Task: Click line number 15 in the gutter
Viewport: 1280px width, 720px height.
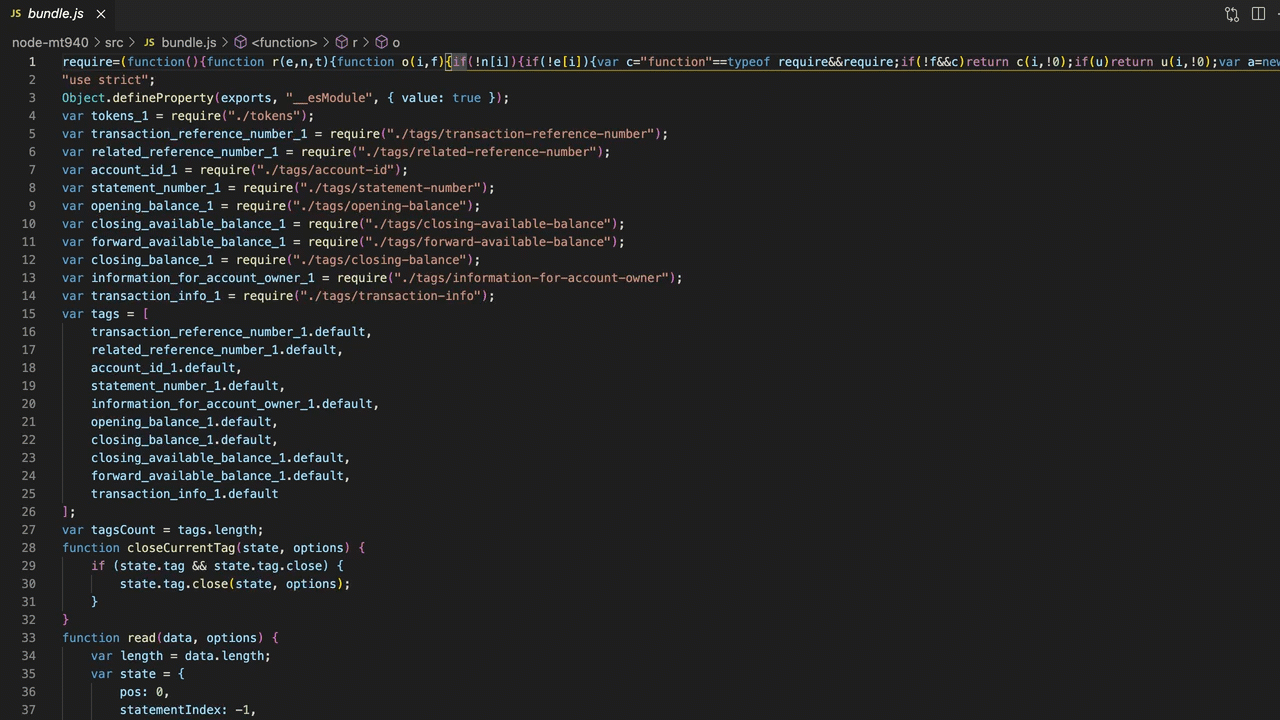Action: (28, 314)
